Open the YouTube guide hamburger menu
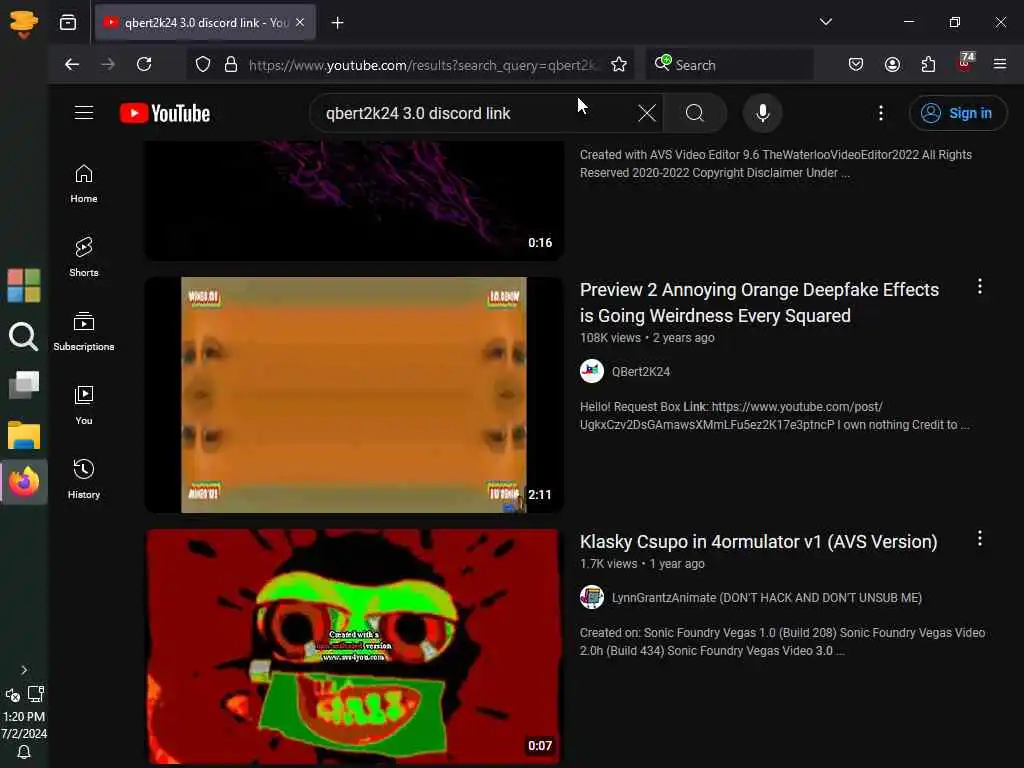Image resolution: width=1024 pixels, height=768 pixels. pyautogui.click(x=84, y=113)
